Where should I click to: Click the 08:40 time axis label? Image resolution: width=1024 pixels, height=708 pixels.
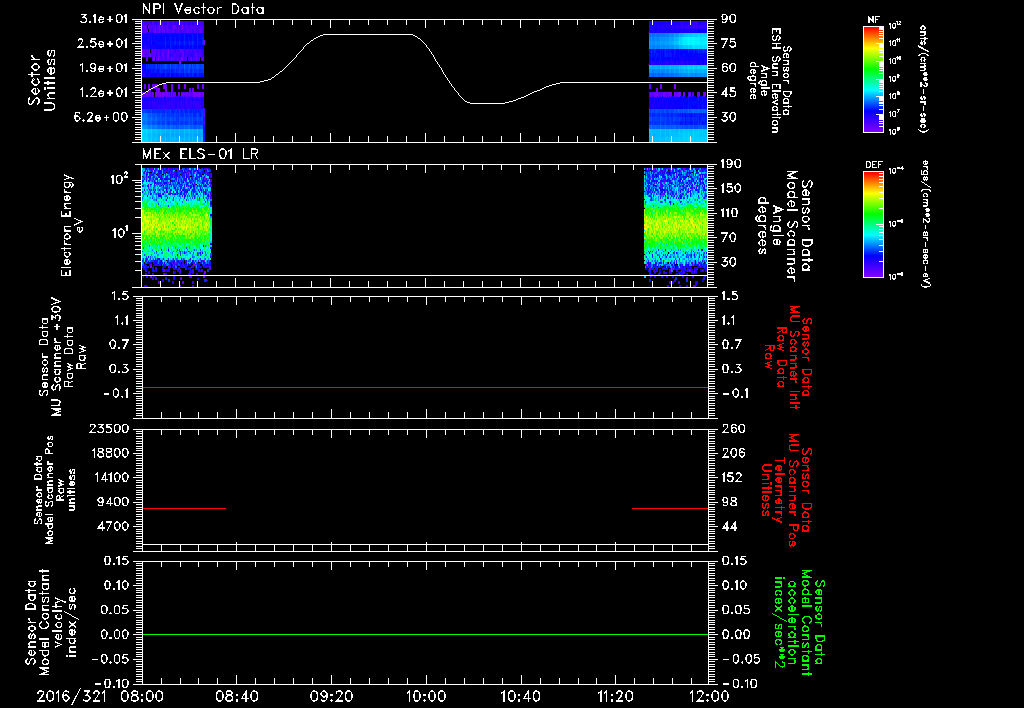tap(236, 696)
